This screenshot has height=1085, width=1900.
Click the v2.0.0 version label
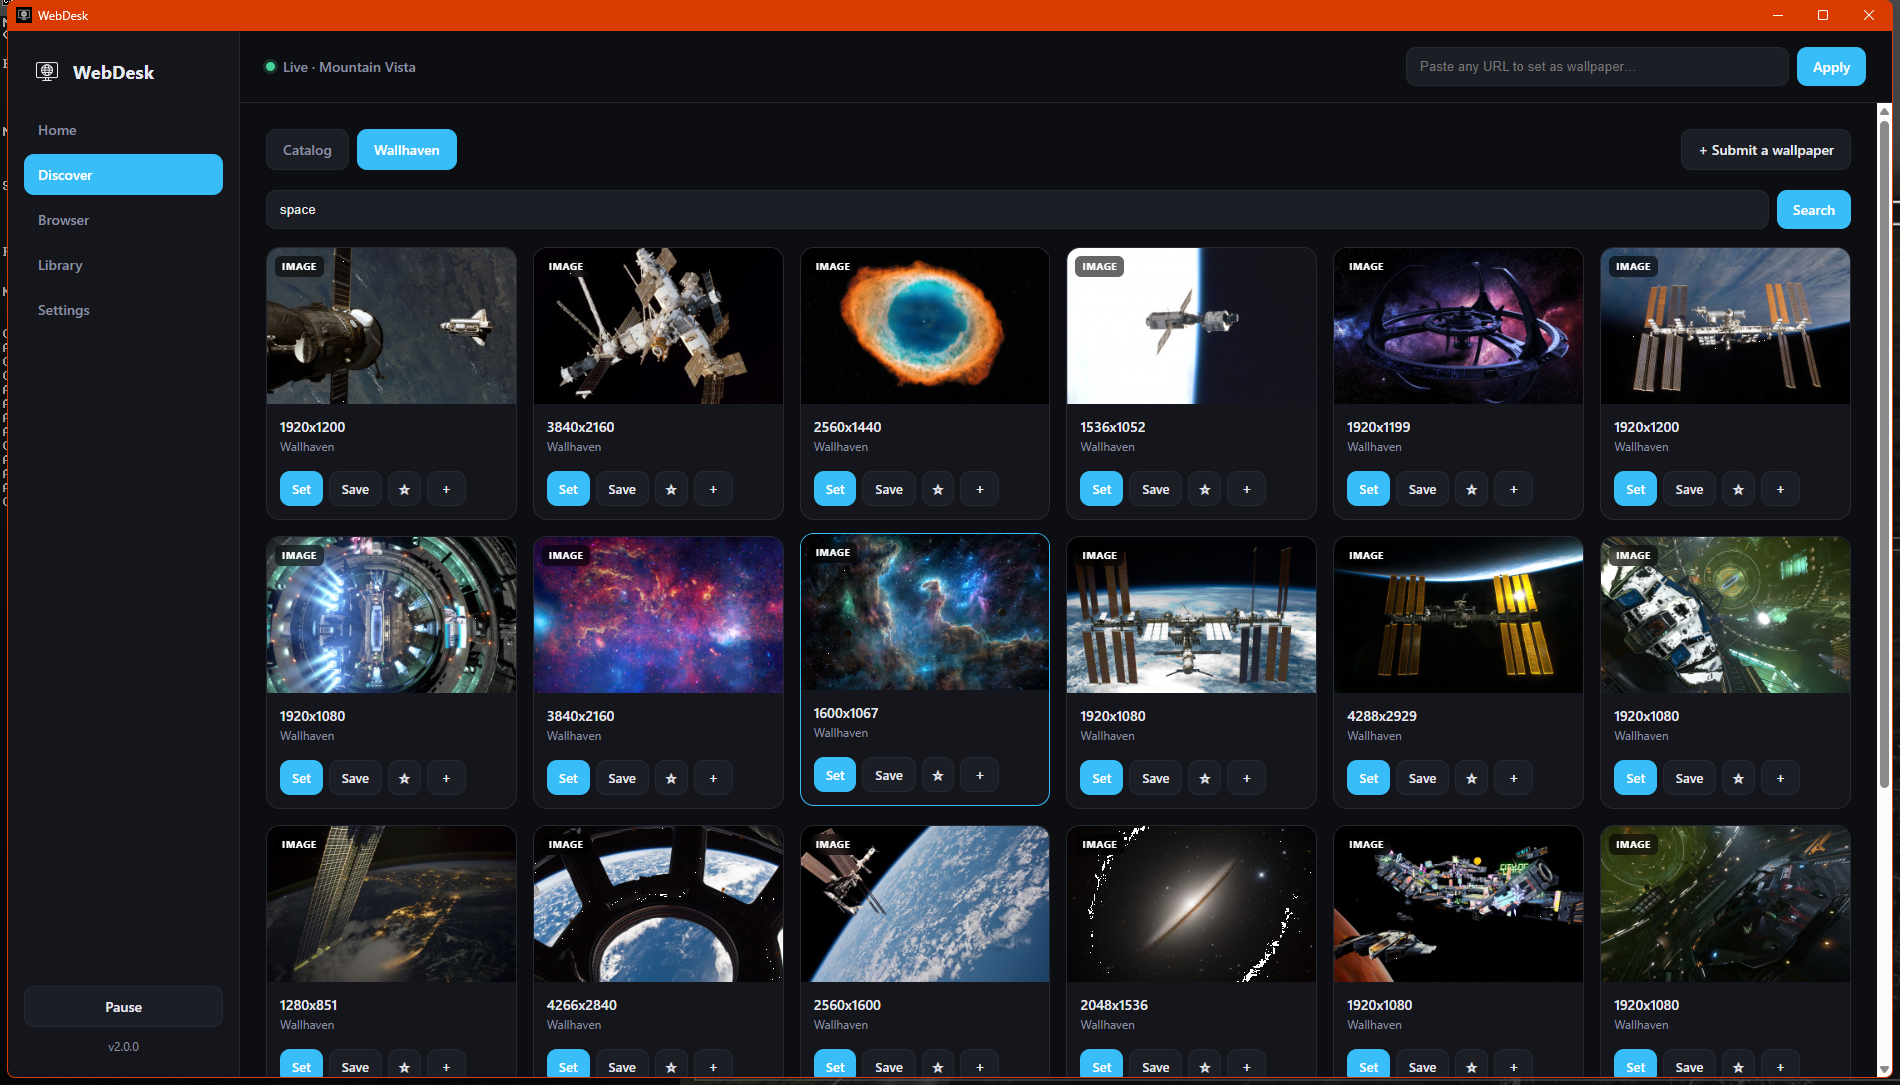(123, 1047)
